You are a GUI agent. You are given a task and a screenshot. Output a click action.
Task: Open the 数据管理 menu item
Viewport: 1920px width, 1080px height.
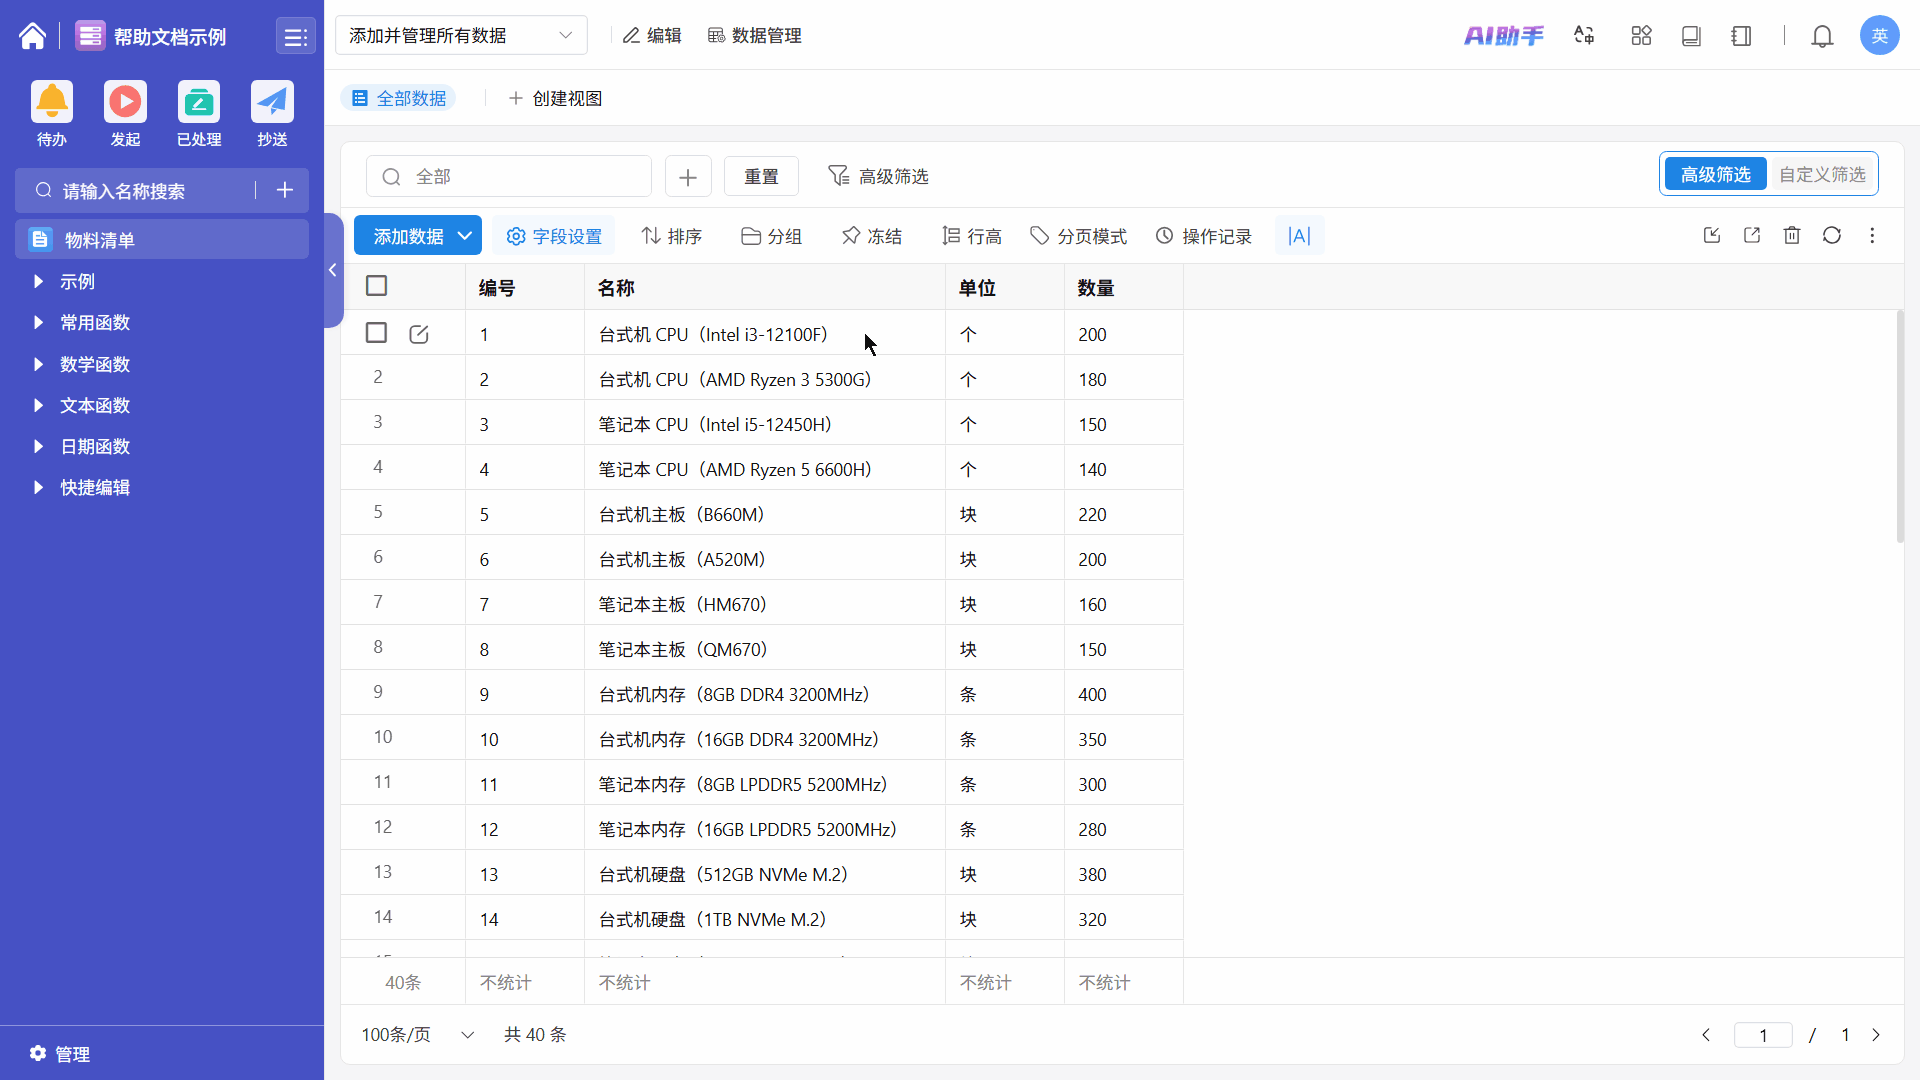click(x=755, y=36)
